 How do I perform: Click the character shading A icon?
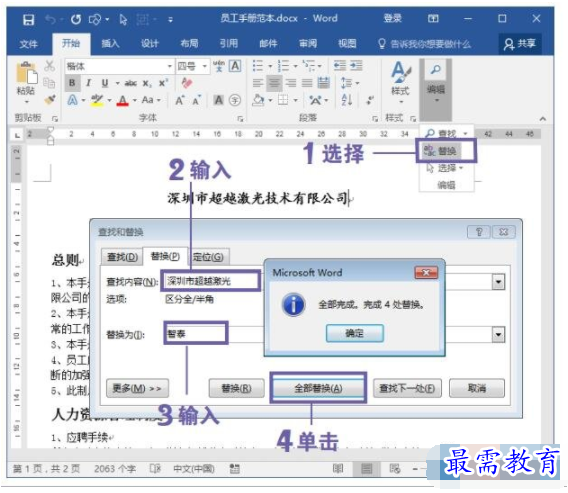tap(218, 100)
